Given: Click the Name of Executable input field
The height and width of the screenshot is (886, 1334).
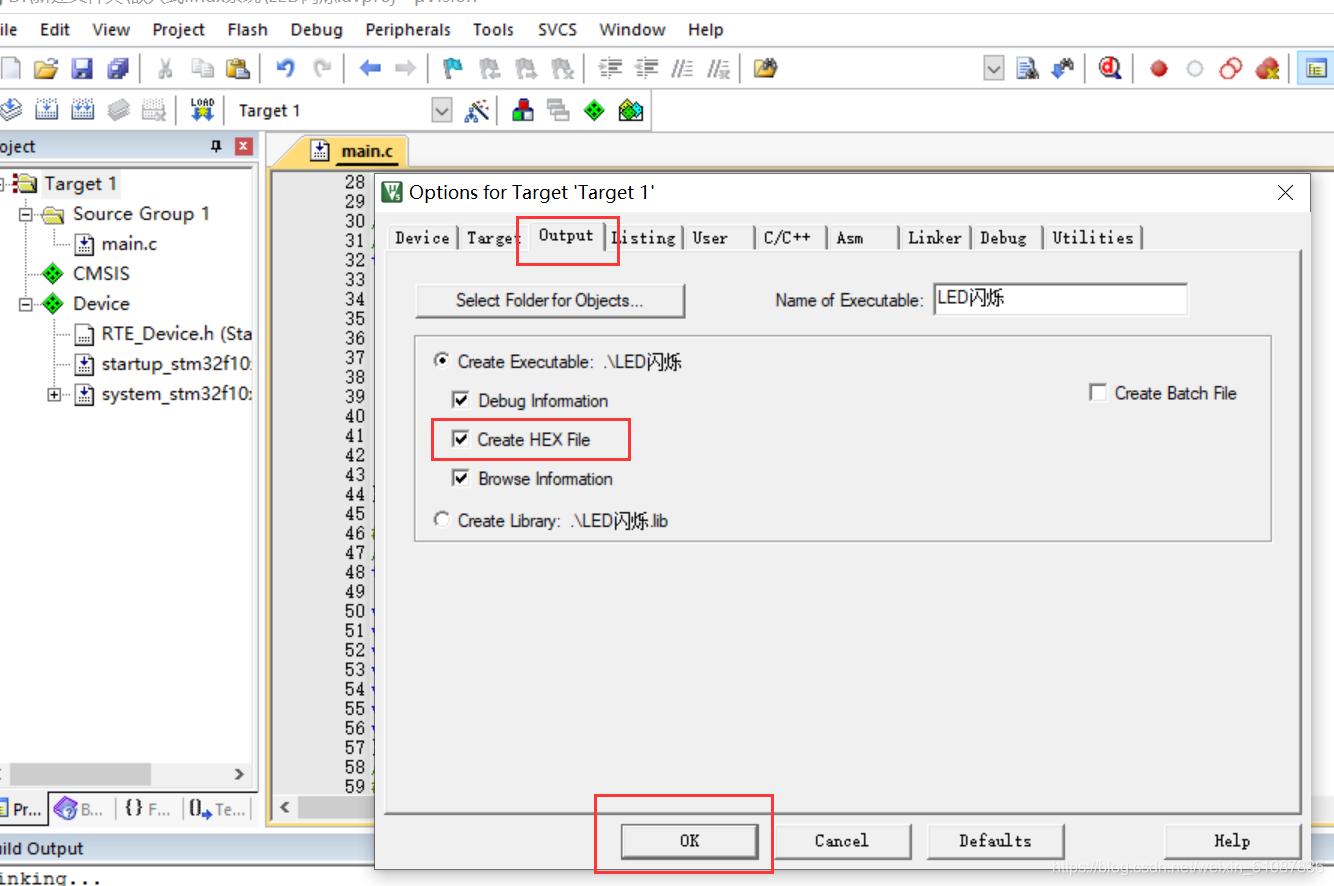Looking at the screenshot, I should pos(1060,299).
